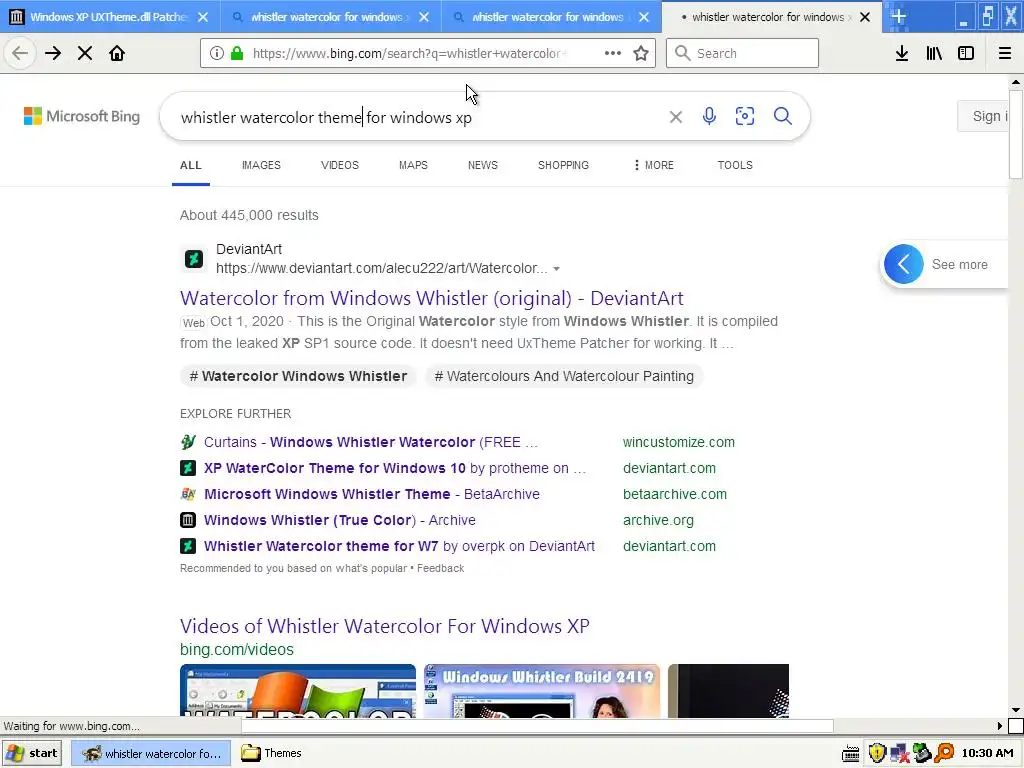1024x768 pixels.
Task: Click the vertical page scrollbar thumb
Action: (x=1016, y=134)
